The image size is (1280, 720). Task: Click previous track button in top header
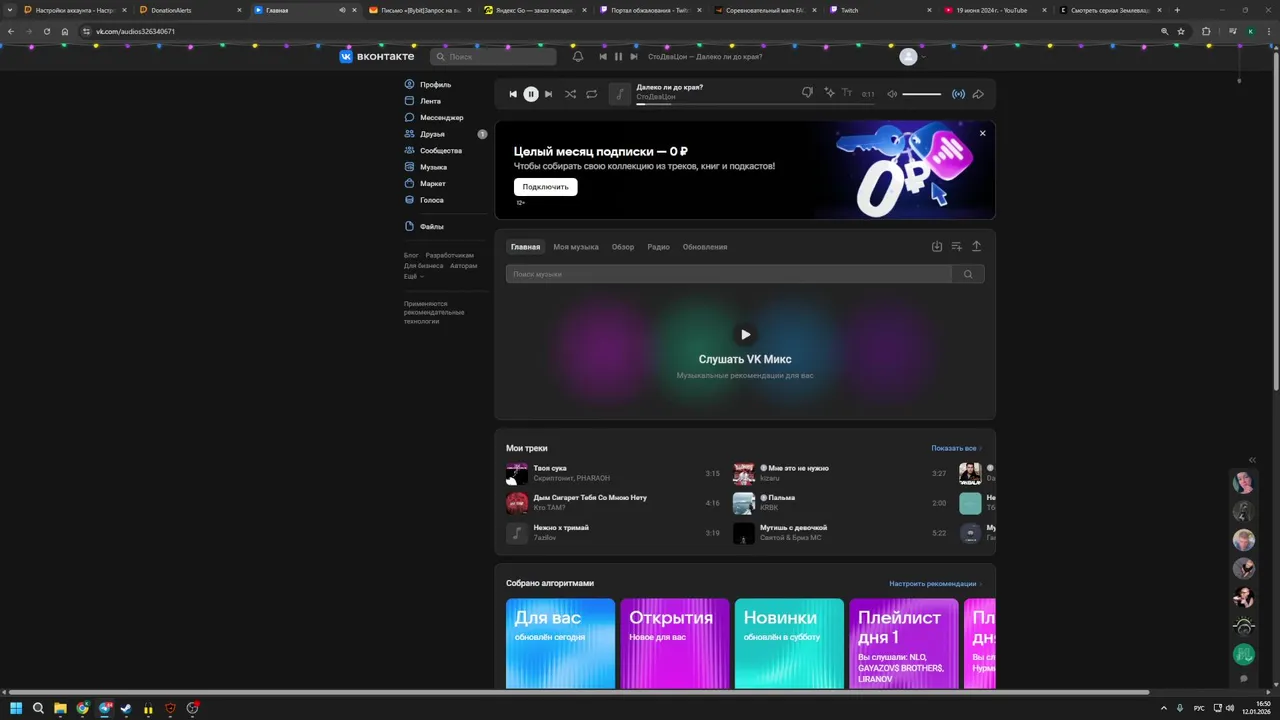pos(603,57)
